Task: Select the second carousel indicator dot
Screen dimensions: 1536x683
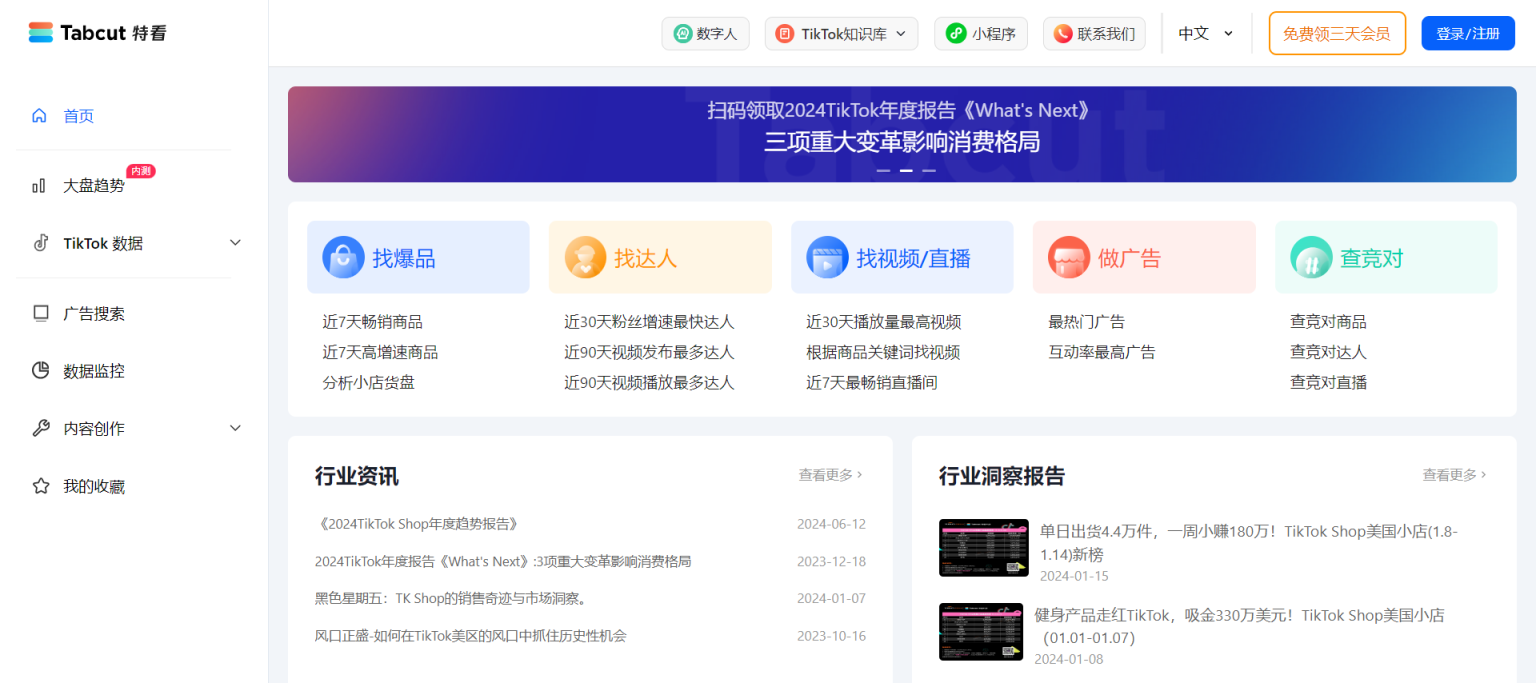Action: pyautogui.click(x=905, y=171)
